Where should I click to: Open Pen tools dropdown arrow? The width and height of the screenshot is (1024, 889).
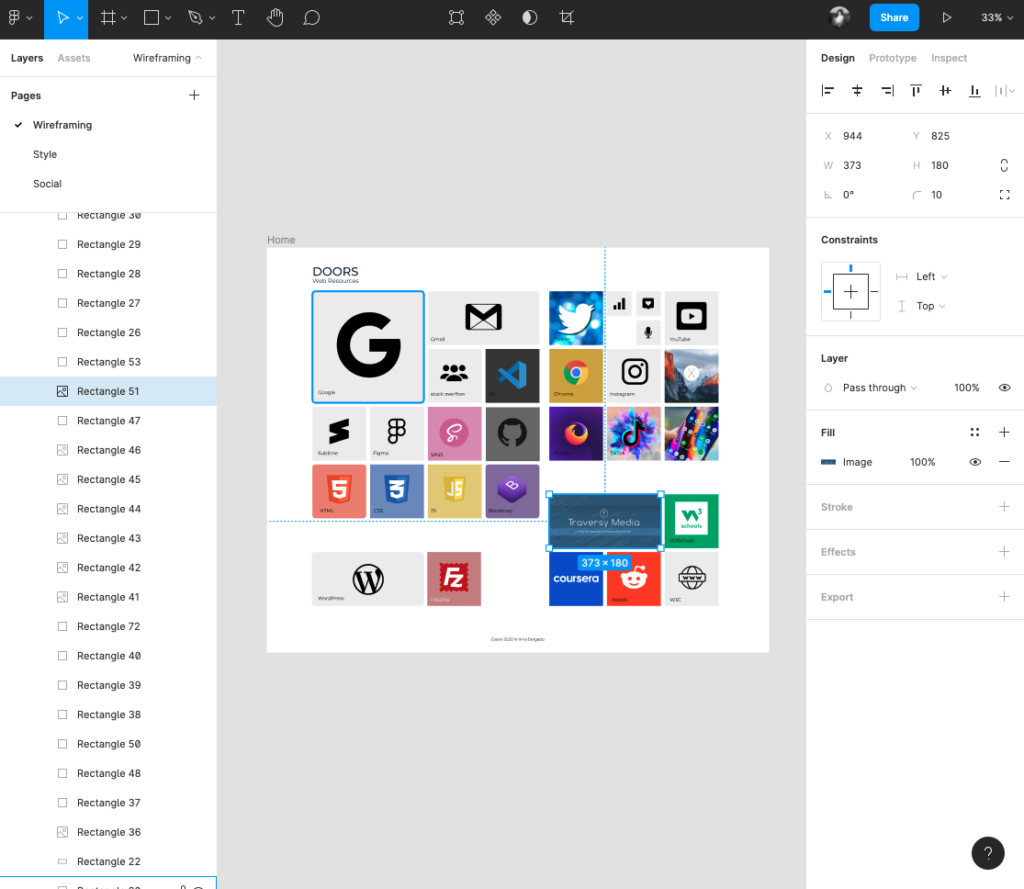(212, 18)
